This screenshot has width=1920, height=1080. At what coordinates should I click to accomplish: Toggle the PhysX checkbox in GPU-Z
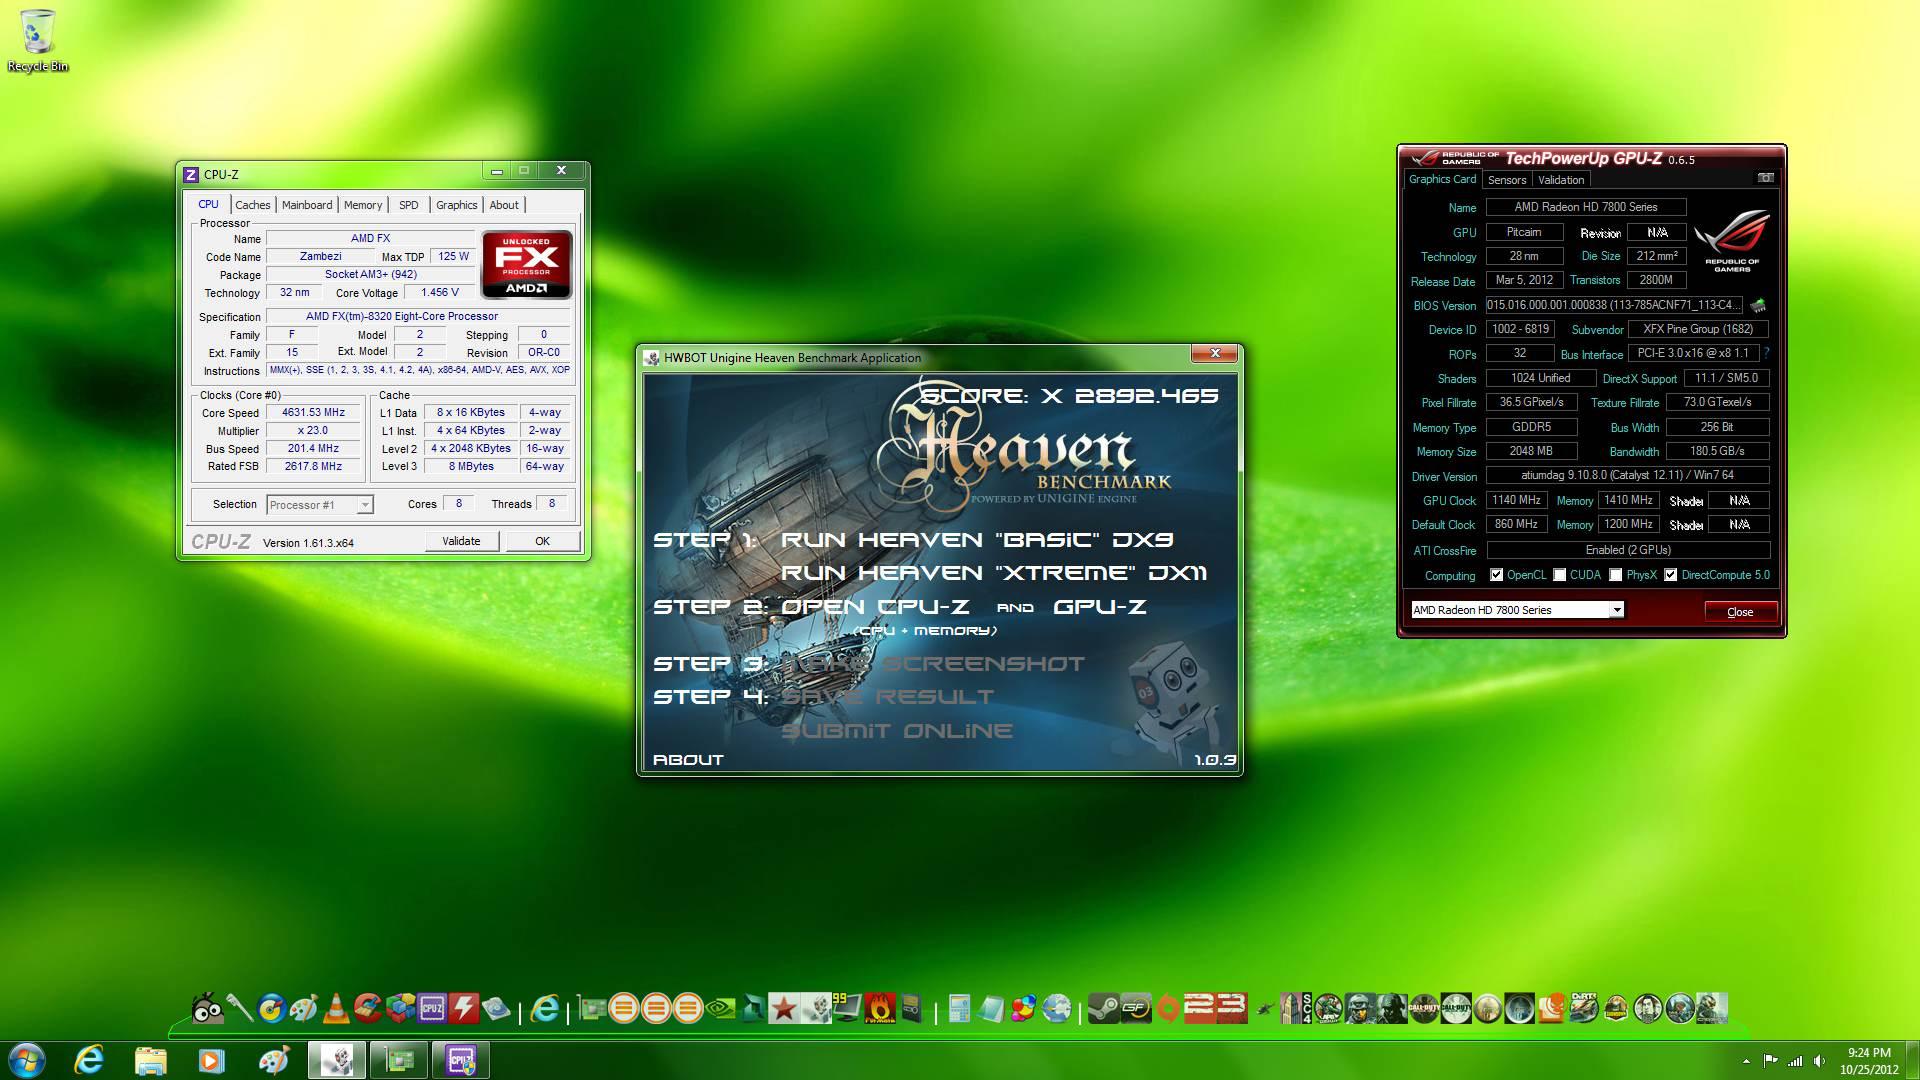click(1615, 575)
